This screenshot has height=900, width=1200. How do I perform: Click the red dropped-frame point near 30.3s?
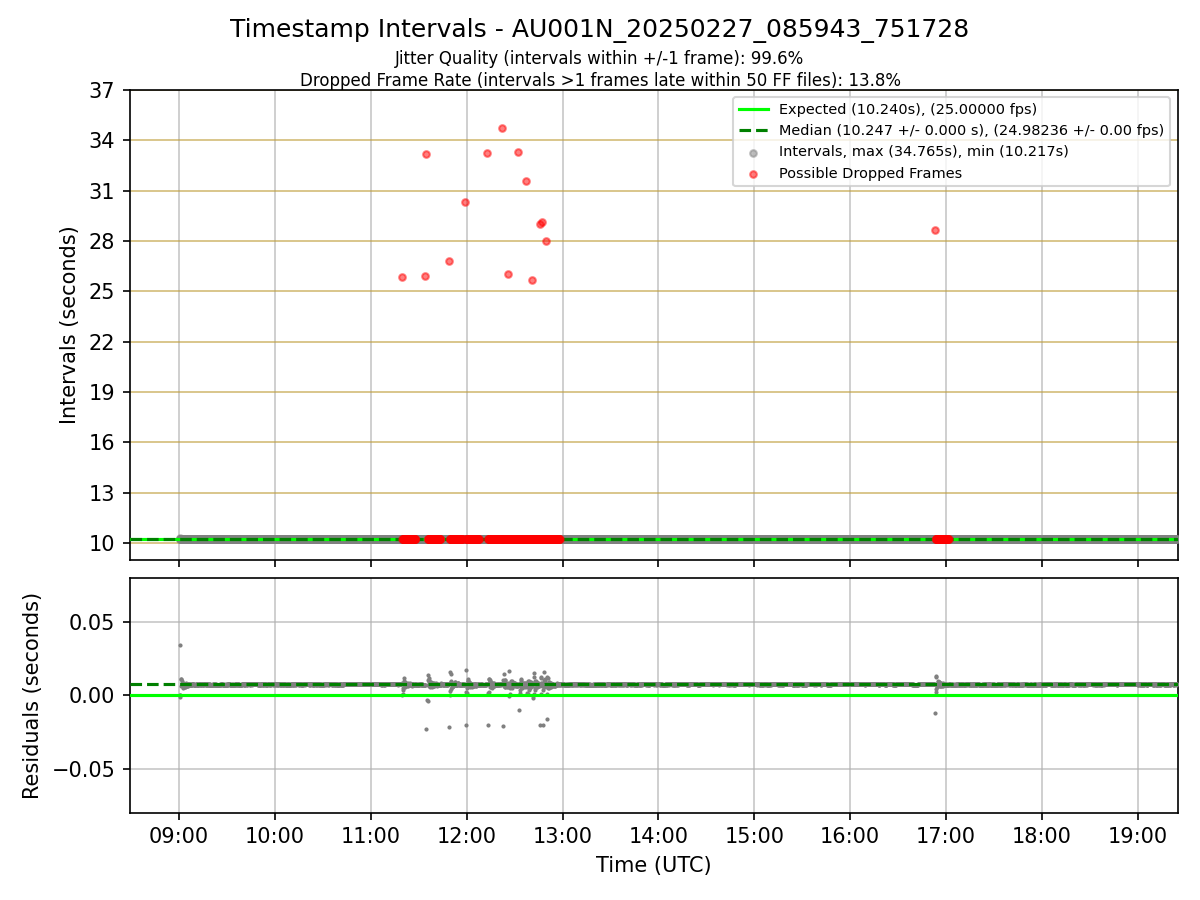pos(465,202)
